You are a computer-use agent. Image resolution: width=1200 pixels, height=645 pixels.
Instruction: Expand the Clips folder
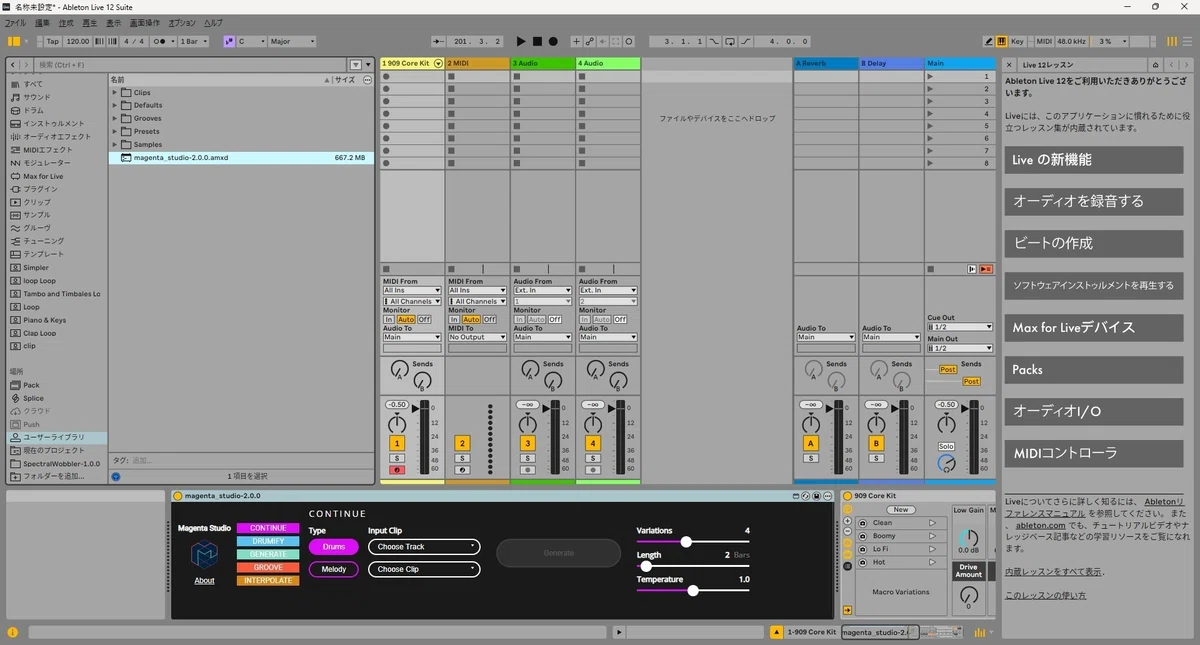[x=116, y=92]
